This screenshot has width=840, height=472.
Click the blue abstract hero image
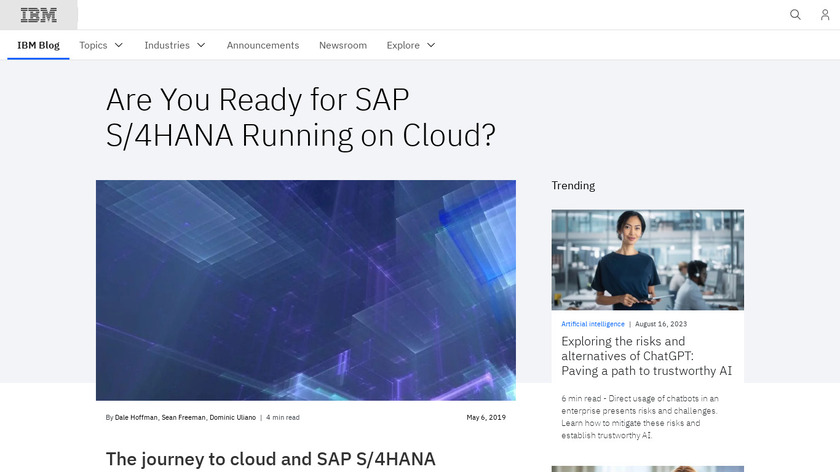306,290
